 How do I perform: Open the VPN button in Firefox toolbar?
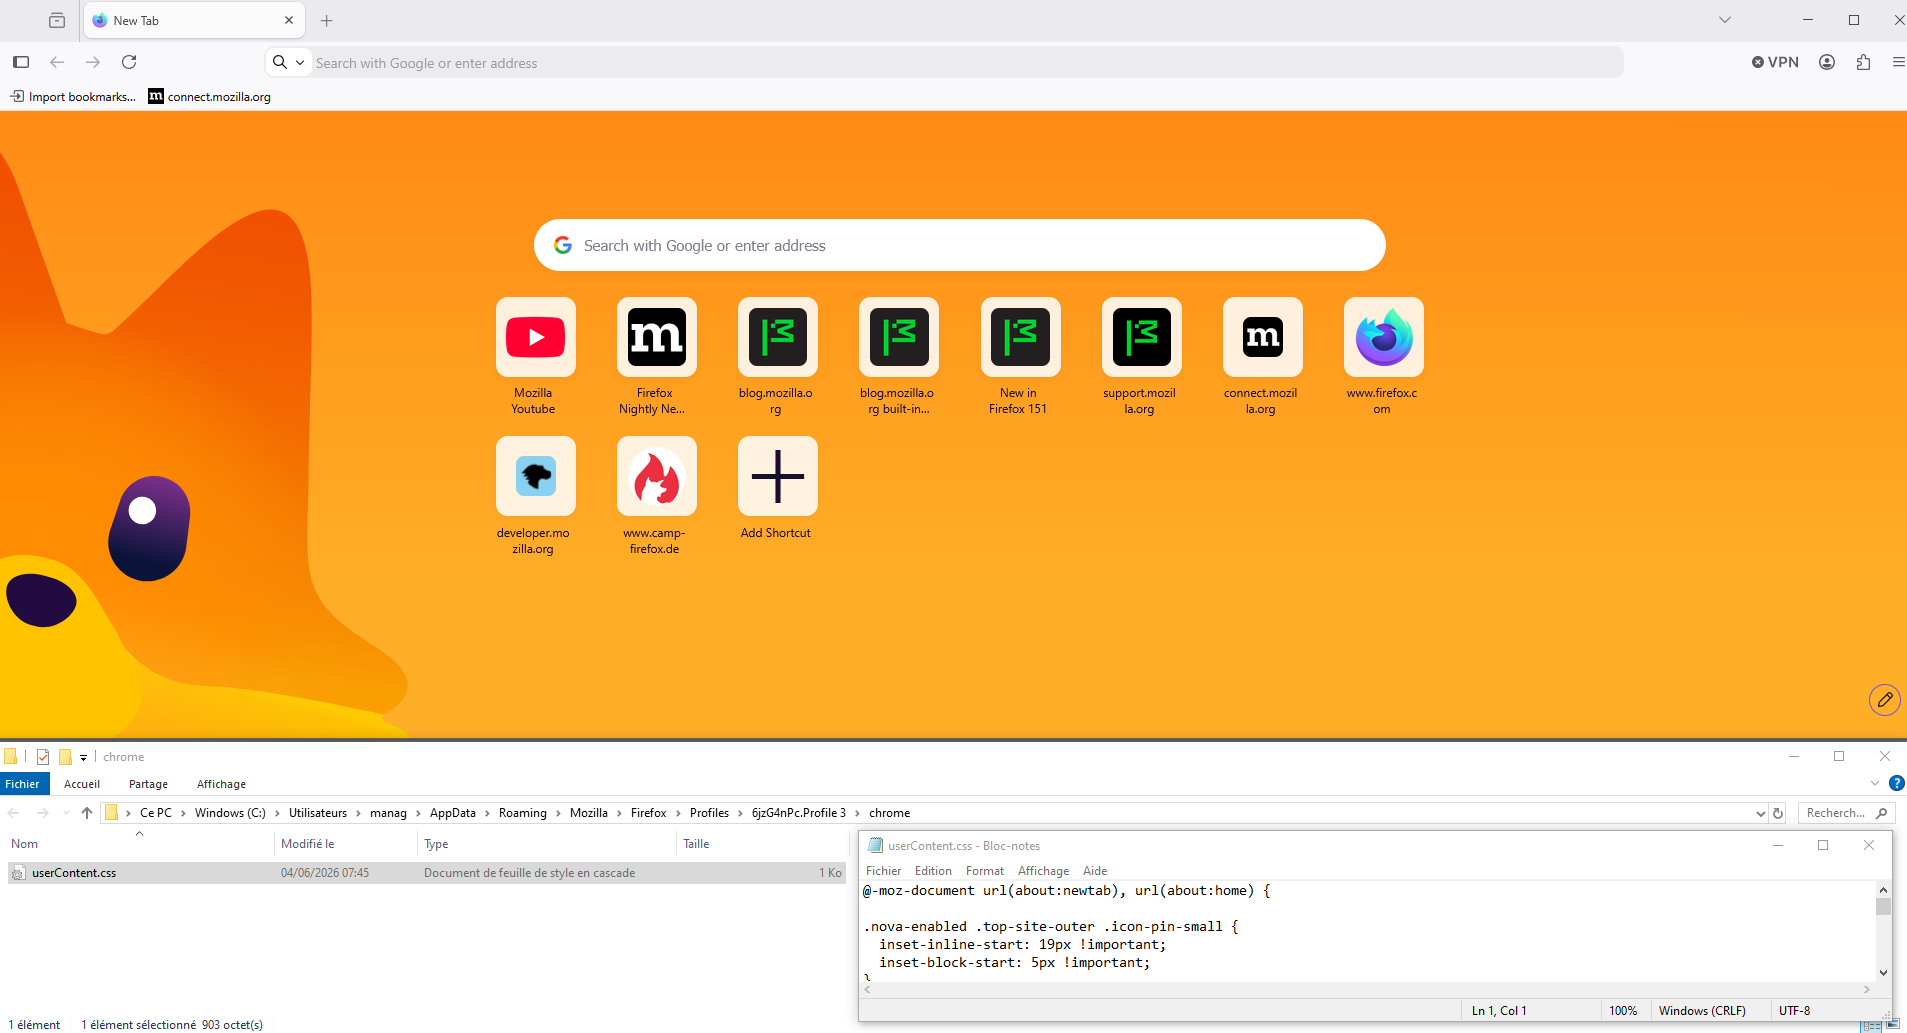1775,62
